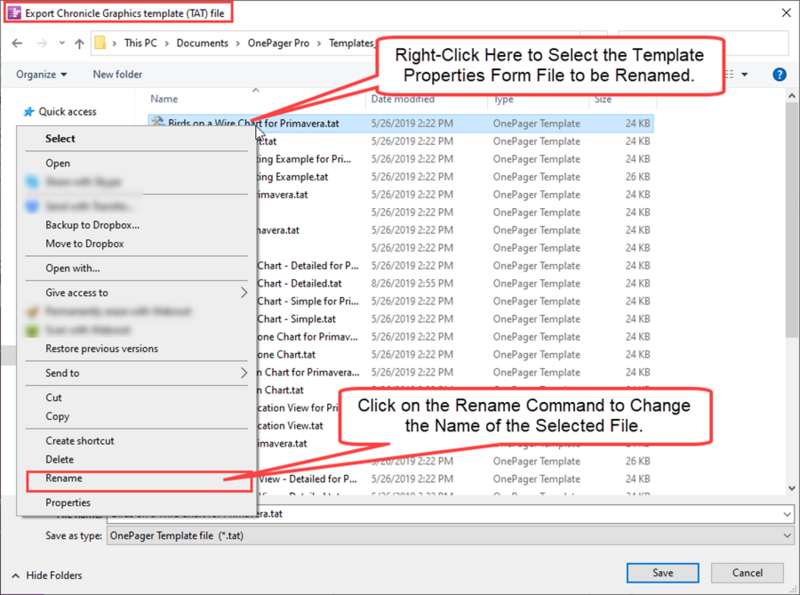Select file ending 'one Chart.tat'
Viewport: 800px width, 595px height.
pos(455,355)
